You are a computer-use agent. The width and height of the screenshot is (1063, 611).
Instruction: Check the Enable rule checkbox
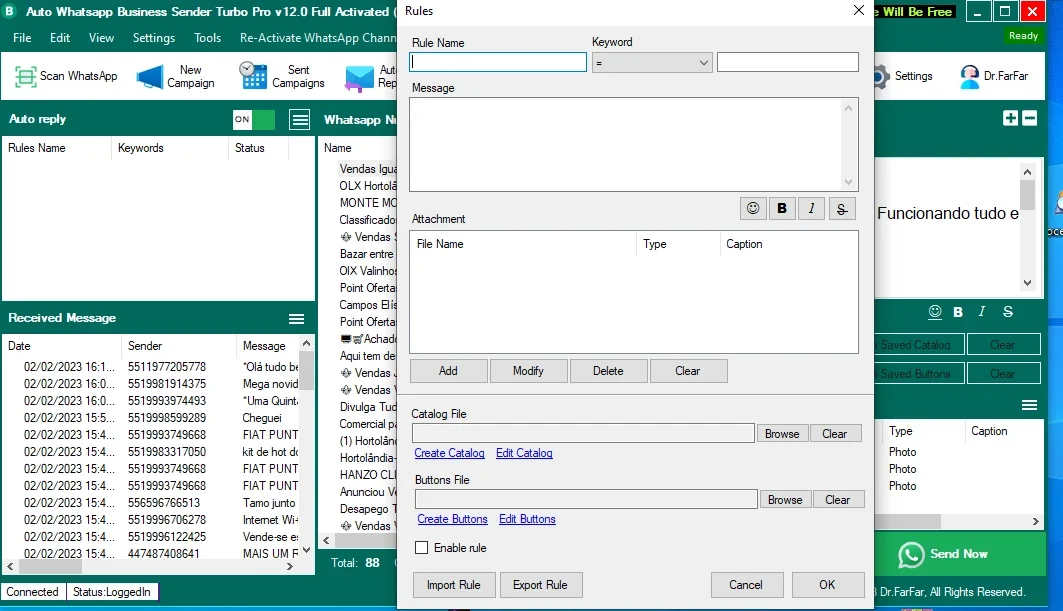(422, 547)
